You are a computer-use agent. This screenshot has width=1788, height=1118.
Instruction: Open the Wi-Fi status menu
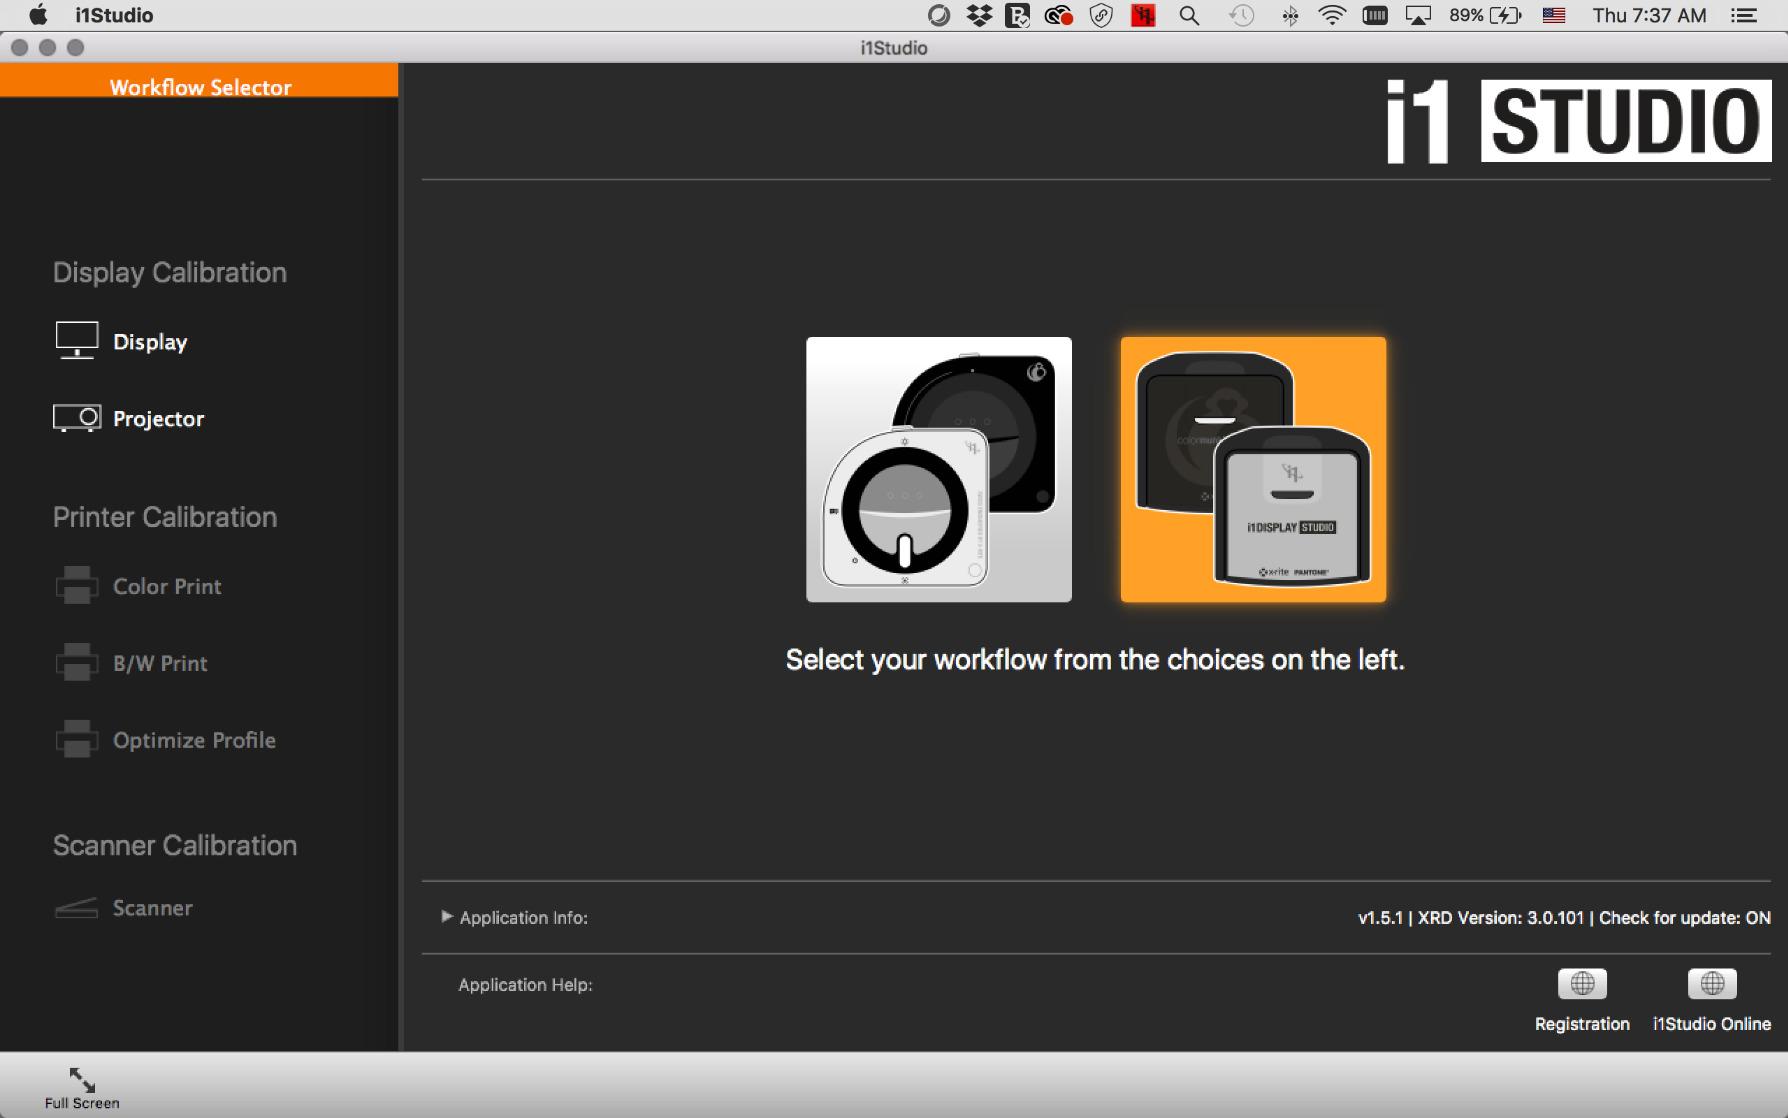[x=1332, y=15]
